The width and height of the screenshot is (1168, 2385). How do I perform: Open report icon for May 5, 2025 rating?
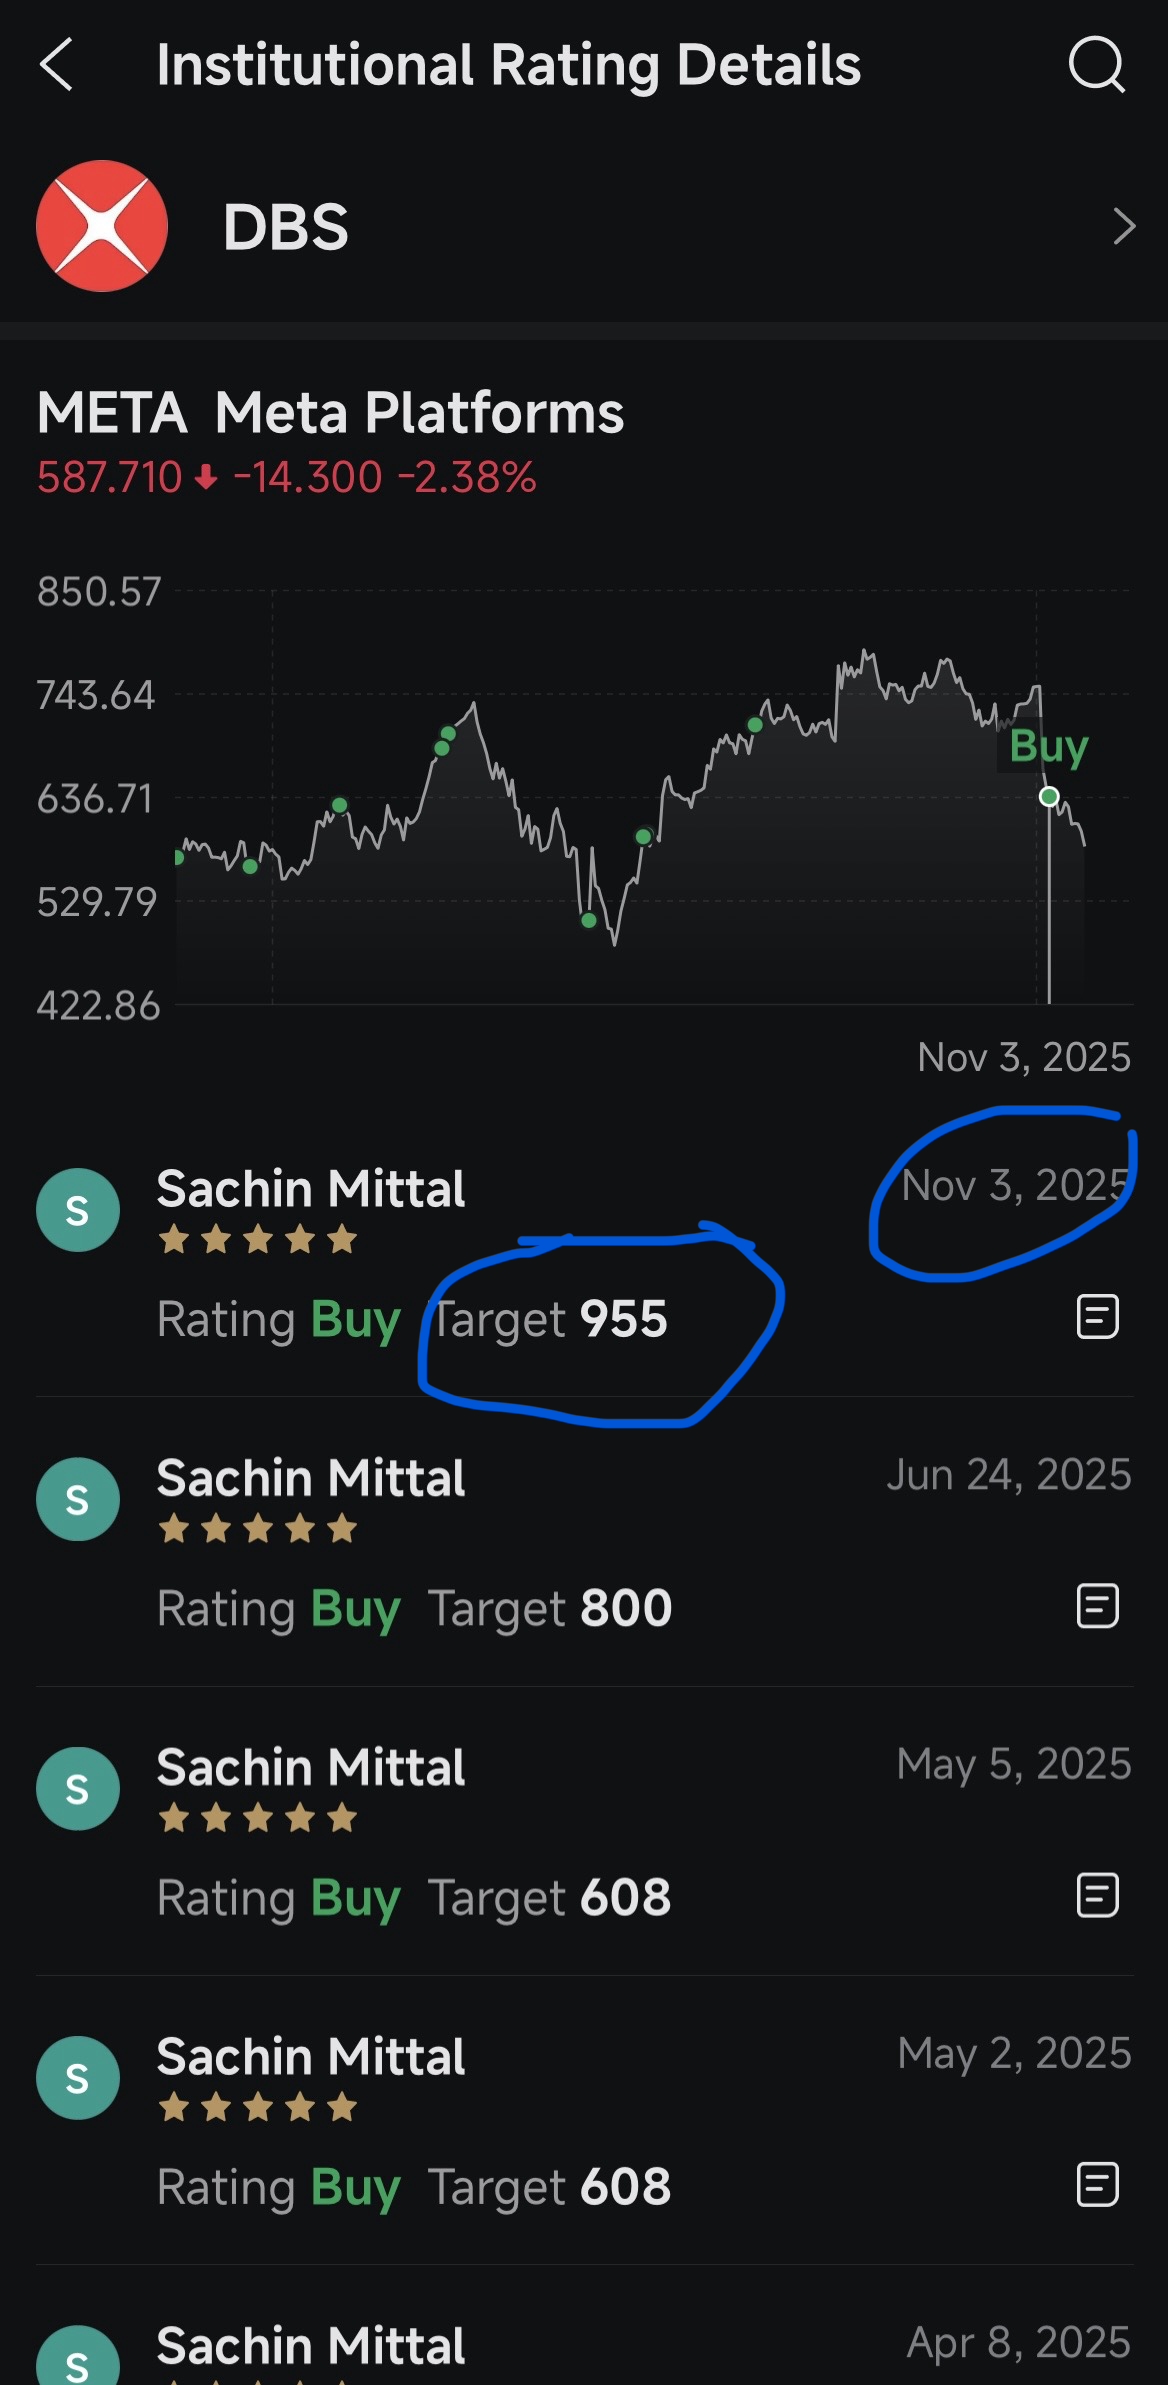pyautogui.click(x=1097, y=1896)
